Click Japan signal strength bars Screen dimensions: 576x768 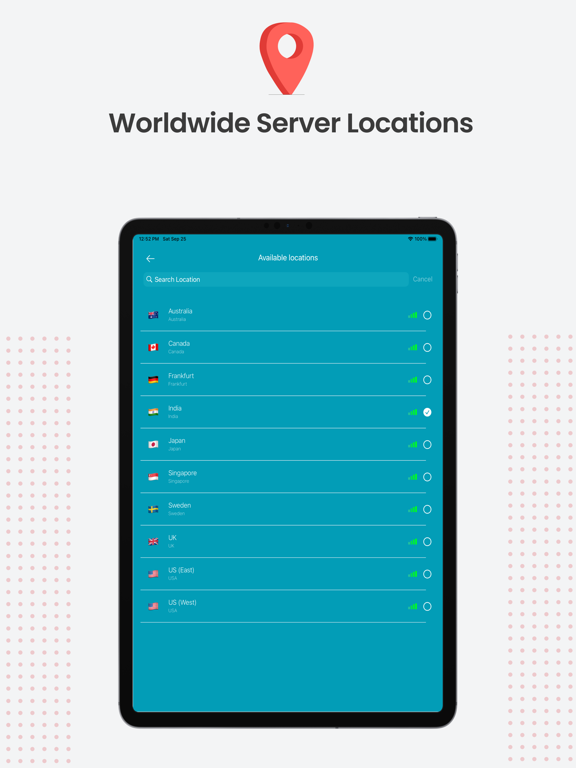412,445
